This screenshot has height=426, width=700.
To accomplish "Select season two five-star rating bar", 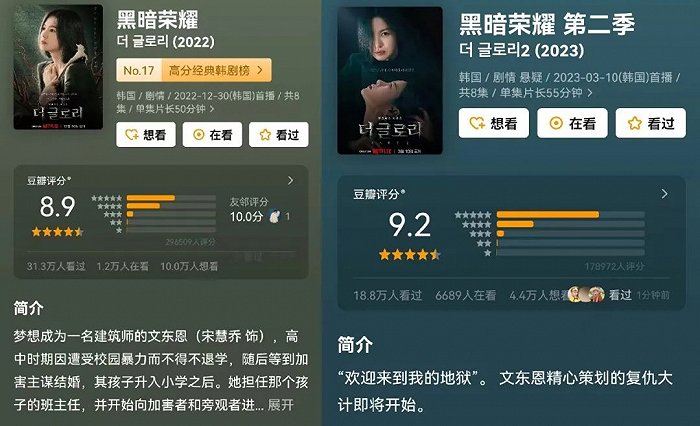I will coord(571,214).
